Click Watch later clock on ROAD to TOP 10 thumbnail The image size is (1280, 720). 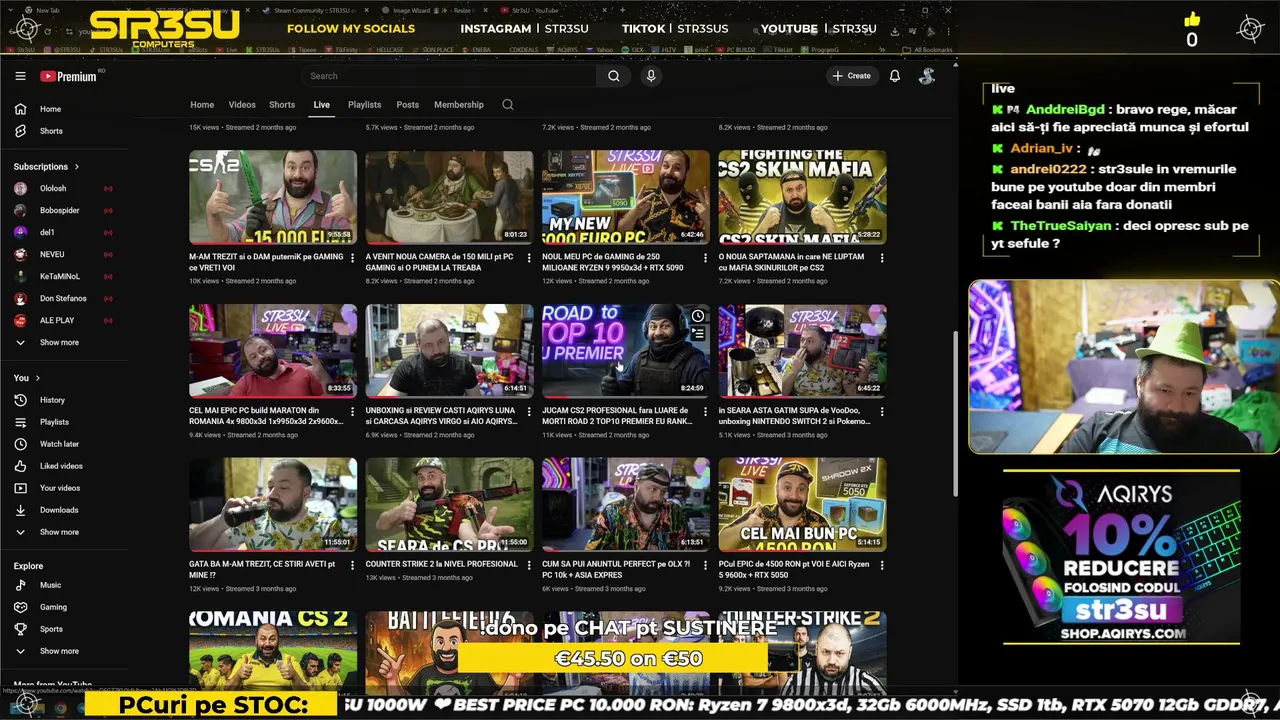[698, 317]
